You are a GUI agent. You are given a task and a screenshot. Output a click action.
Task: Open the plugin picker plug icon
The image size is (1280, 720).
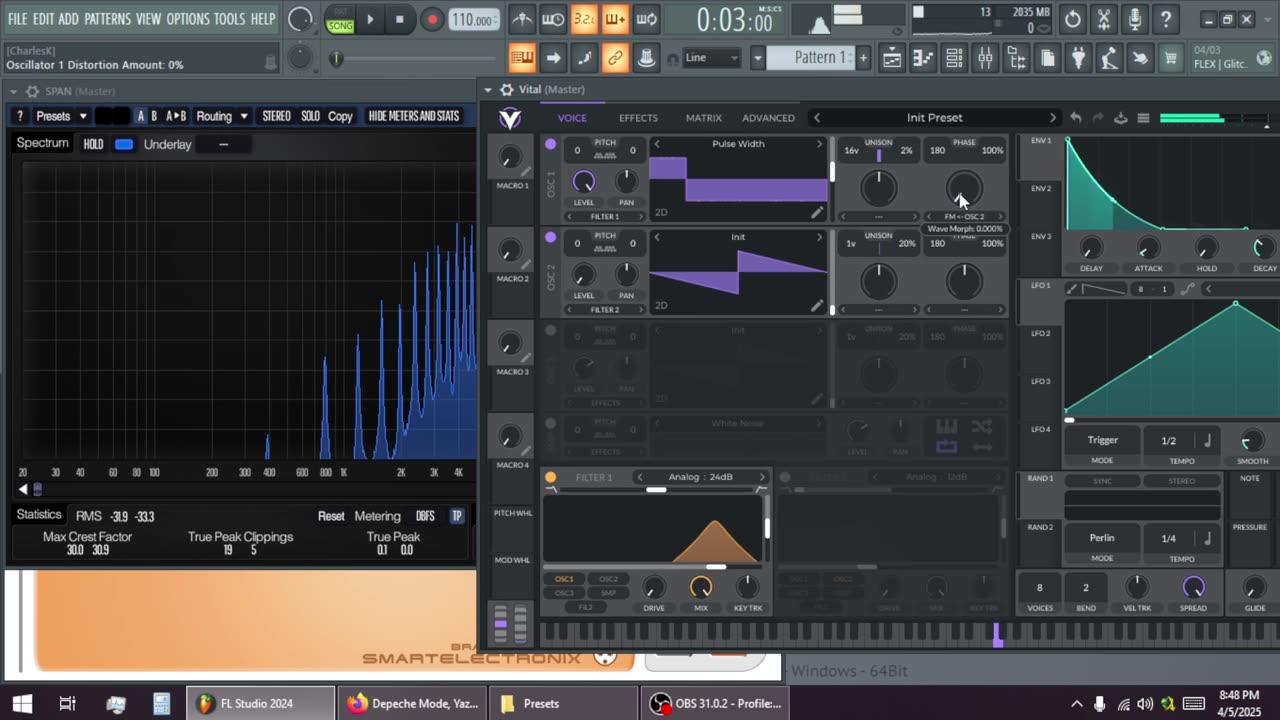coord(1078,58)
